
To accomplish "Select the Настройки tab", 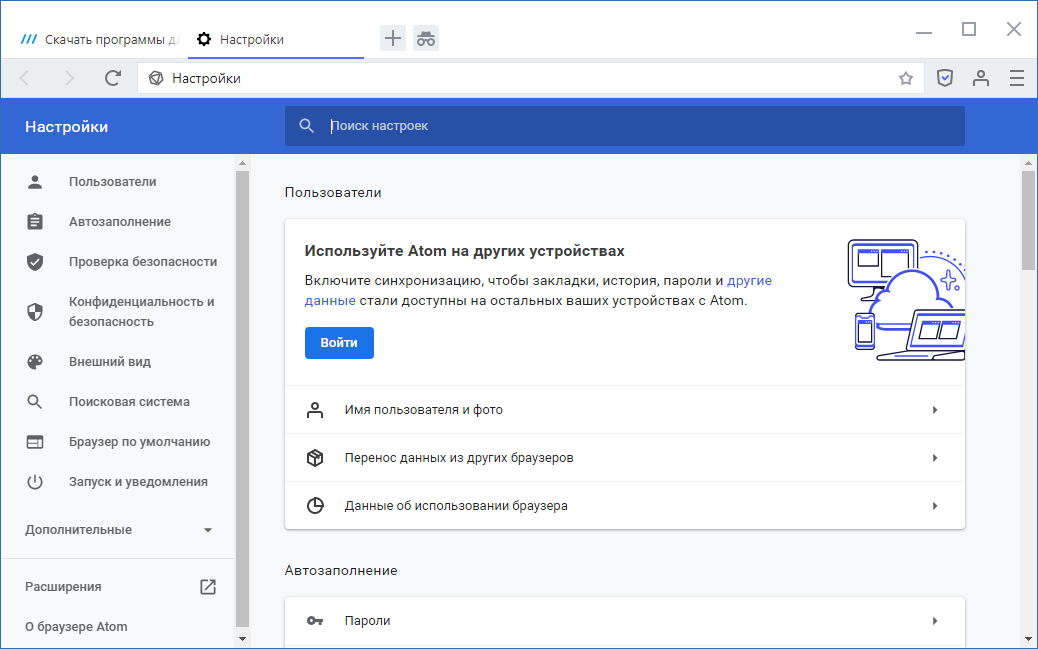I will [276, 39].
